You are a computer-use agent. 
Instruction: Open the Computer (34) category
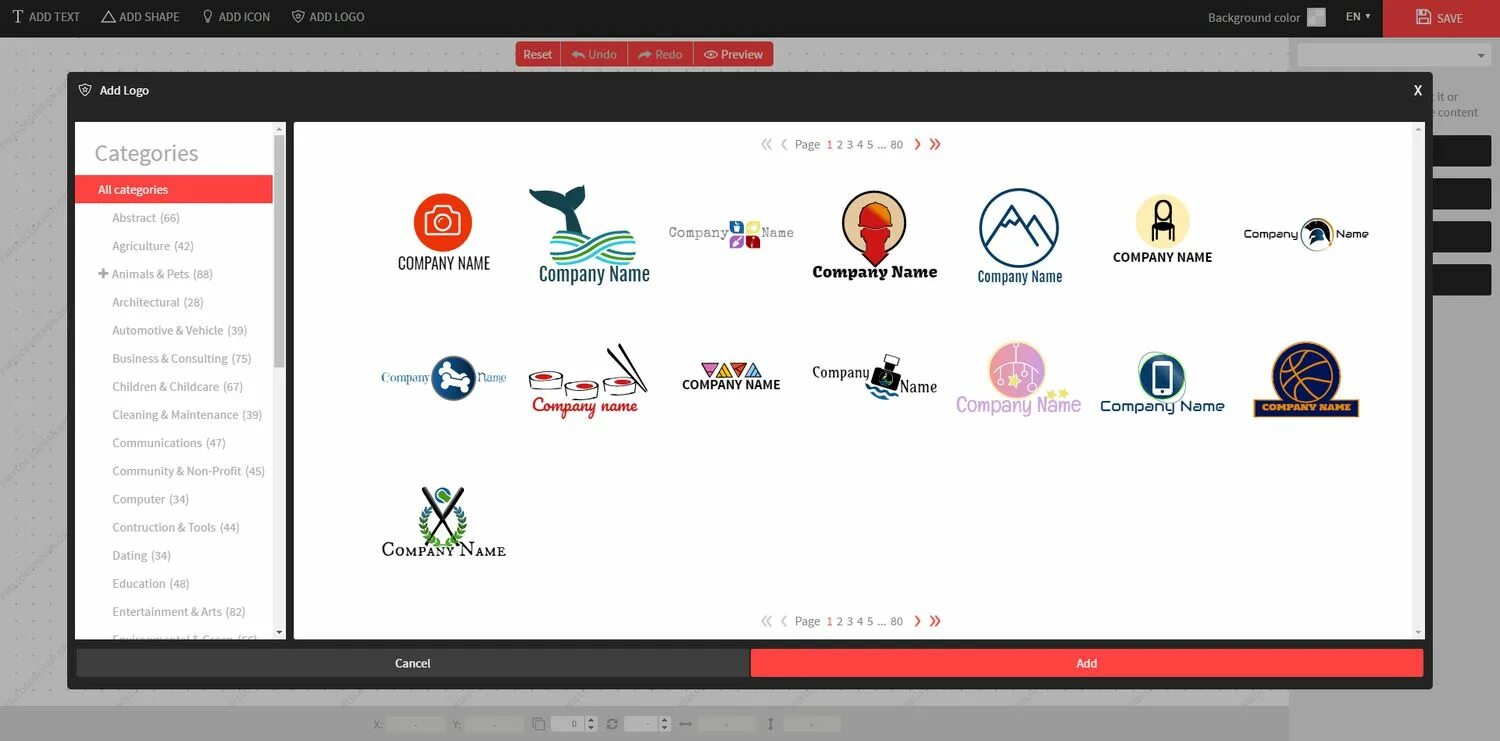150,498
